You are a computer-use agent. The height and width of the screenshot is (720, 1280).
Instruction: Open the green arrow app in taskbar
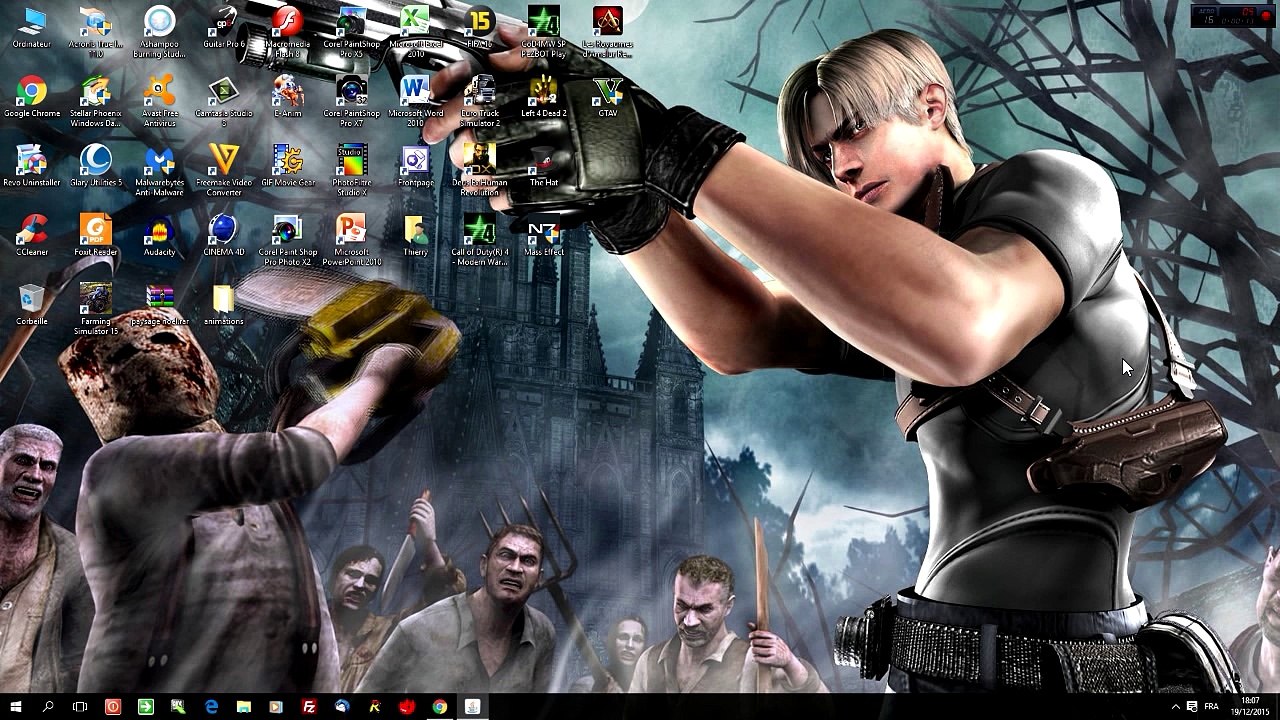(x=146, y=707)
